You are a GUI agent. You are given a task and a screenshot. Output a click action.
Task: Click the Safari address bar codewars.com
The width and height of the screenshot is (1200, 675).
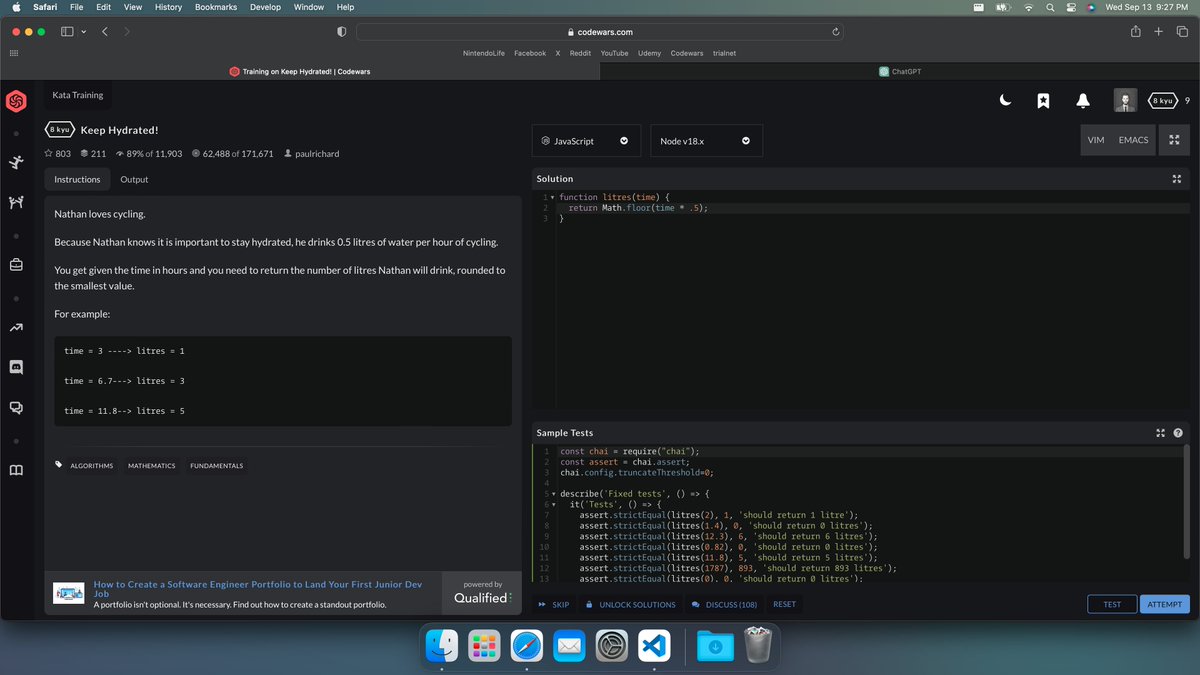[x=600, y=32]
